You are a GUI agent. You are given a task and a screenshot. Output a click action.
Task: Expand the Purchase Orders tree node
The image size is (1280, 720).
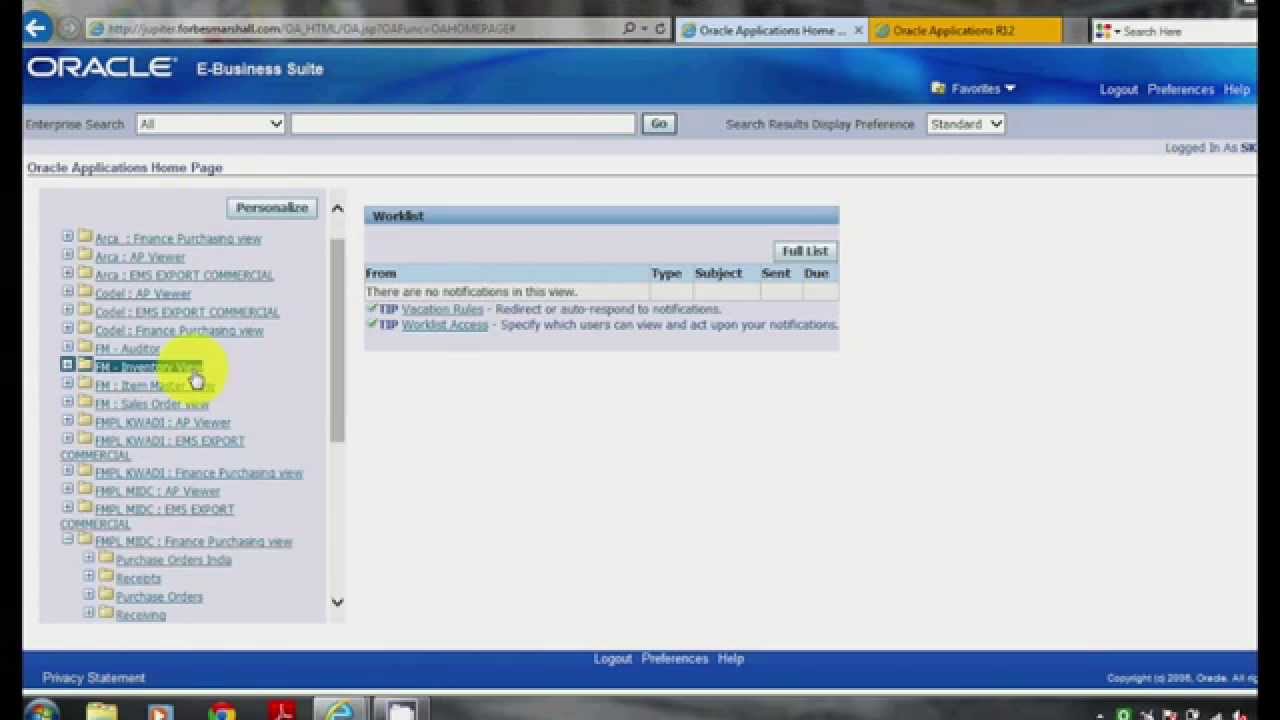(89, 595)
